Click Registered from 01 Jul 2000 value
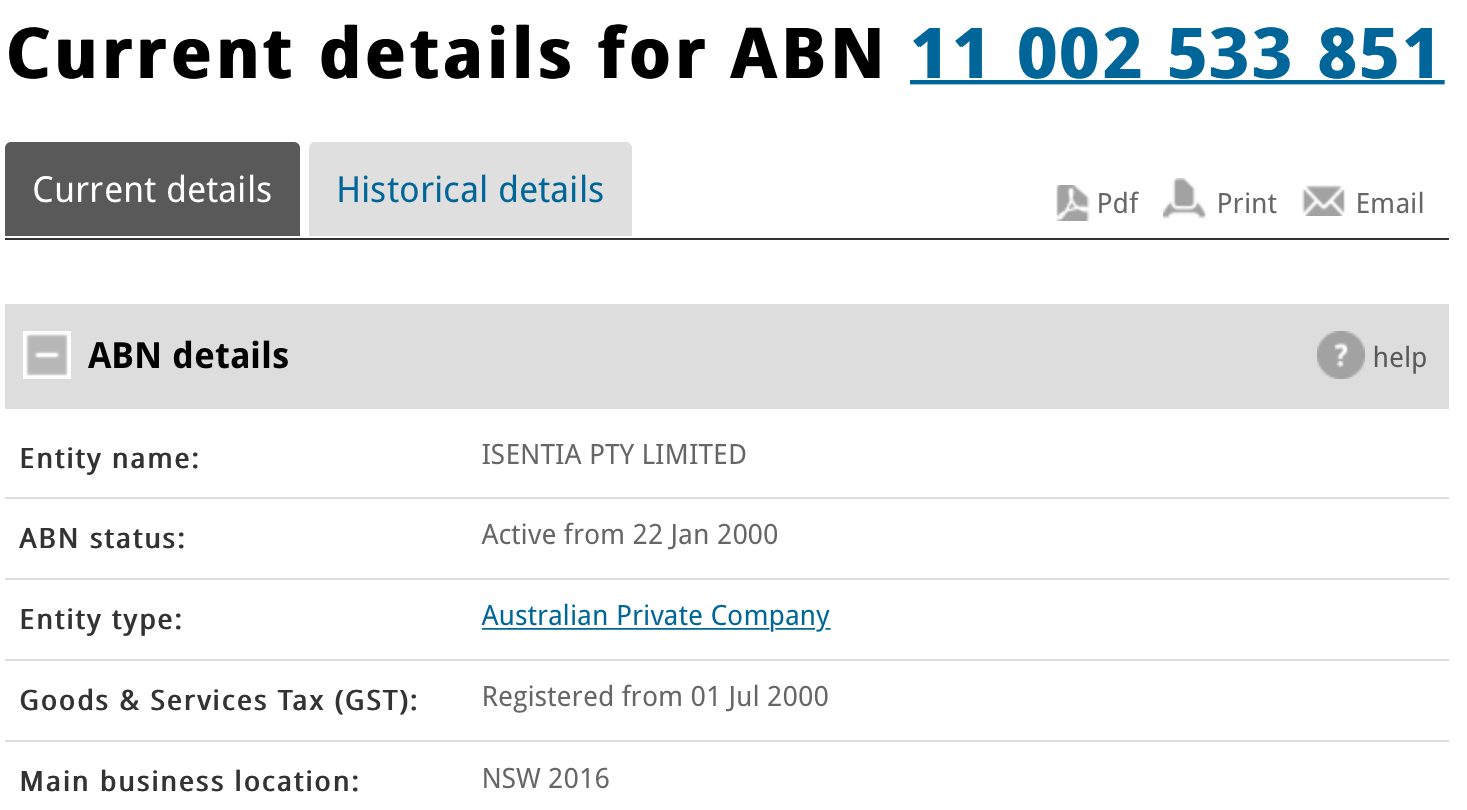This screenshot has width=1467, height=810. (x=655, y=697)
